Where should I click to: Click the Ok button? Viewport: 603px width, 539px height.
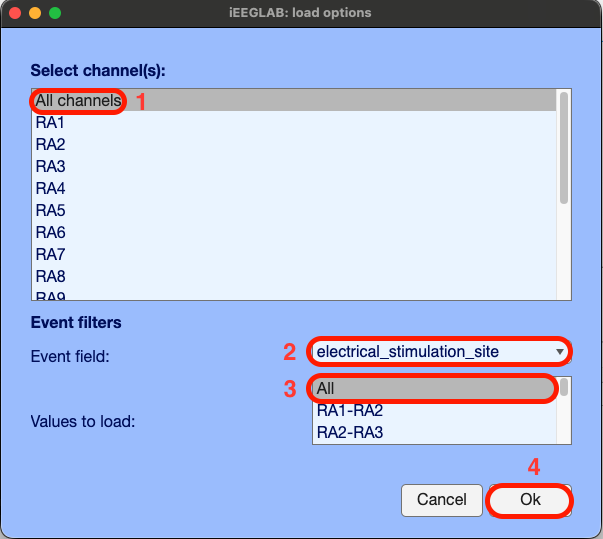pos(530,500)
